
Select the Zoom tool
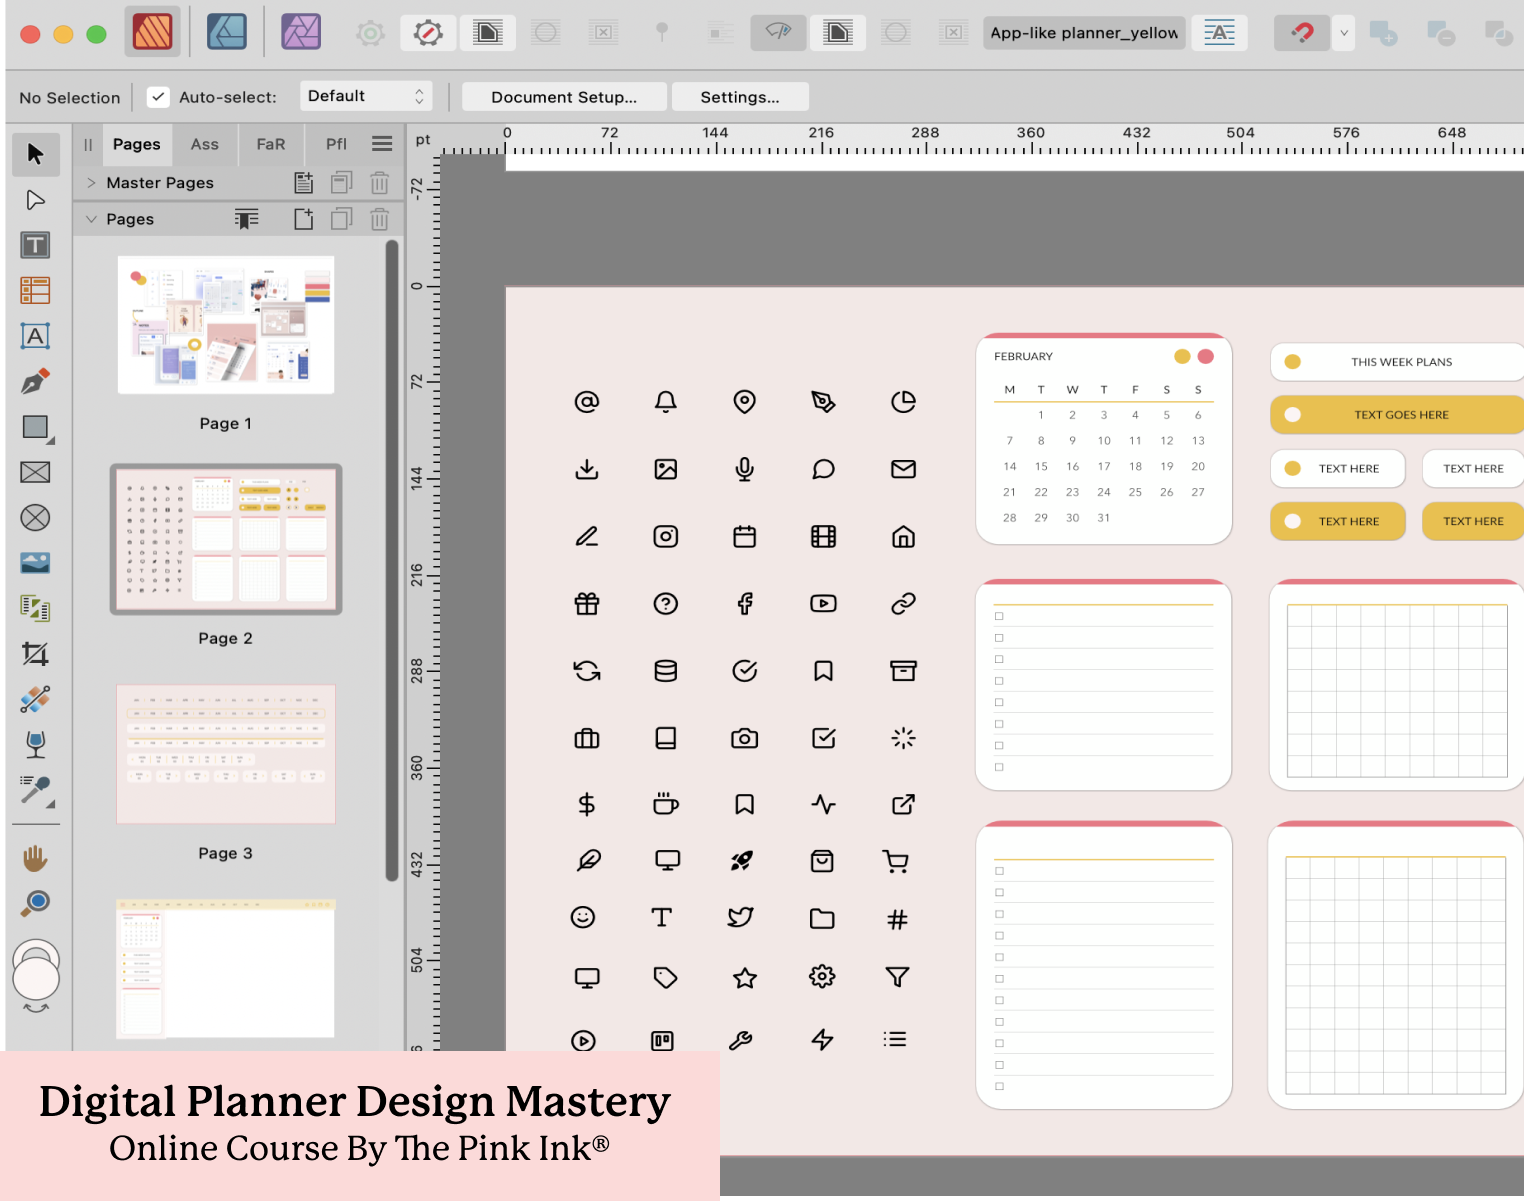35,904
